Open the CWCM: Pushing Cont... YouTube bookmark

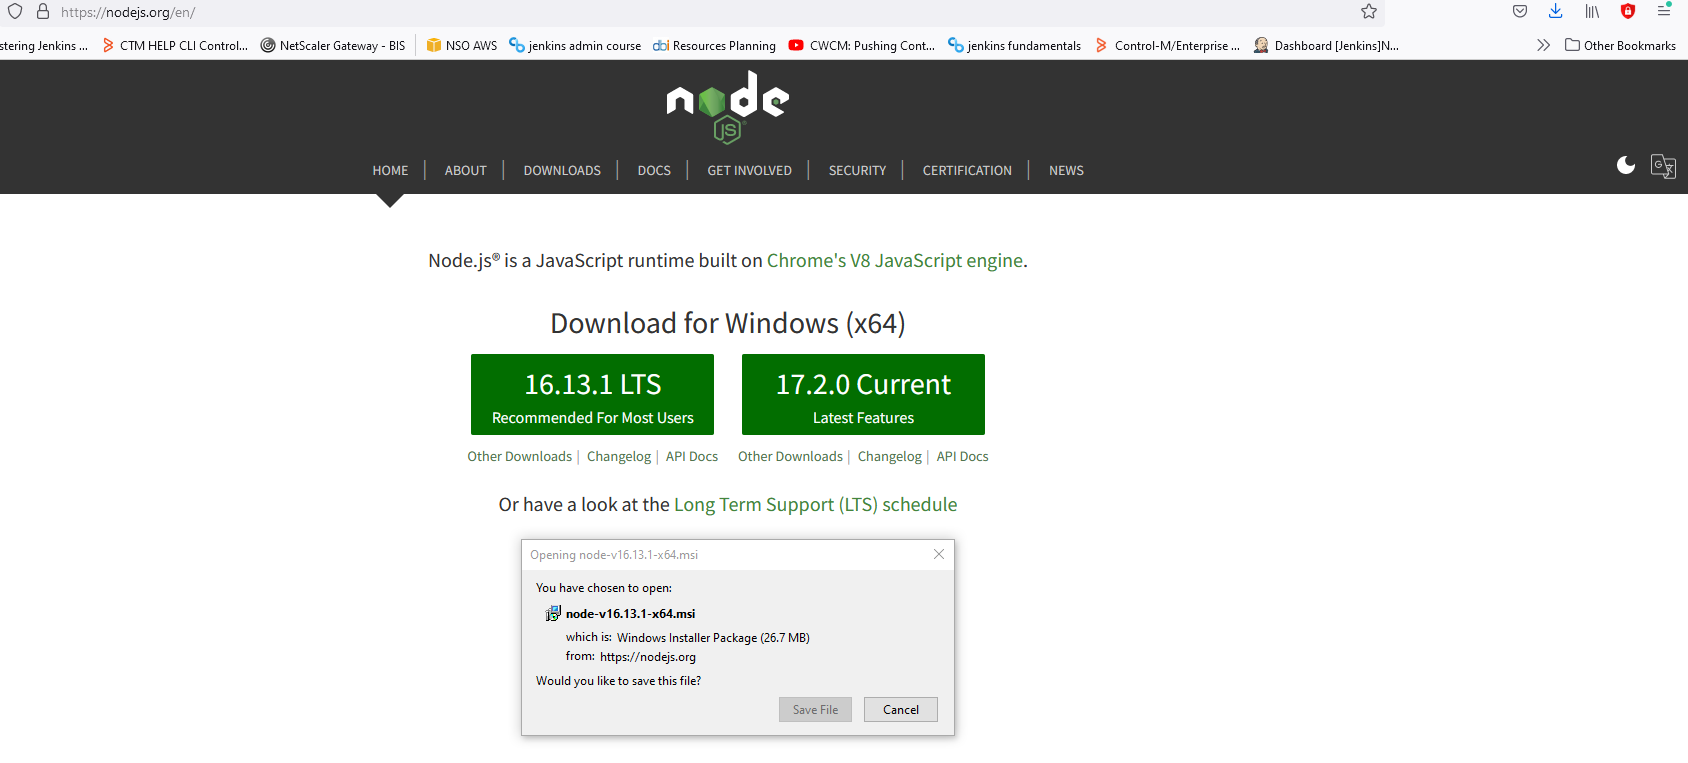point(862,45)
